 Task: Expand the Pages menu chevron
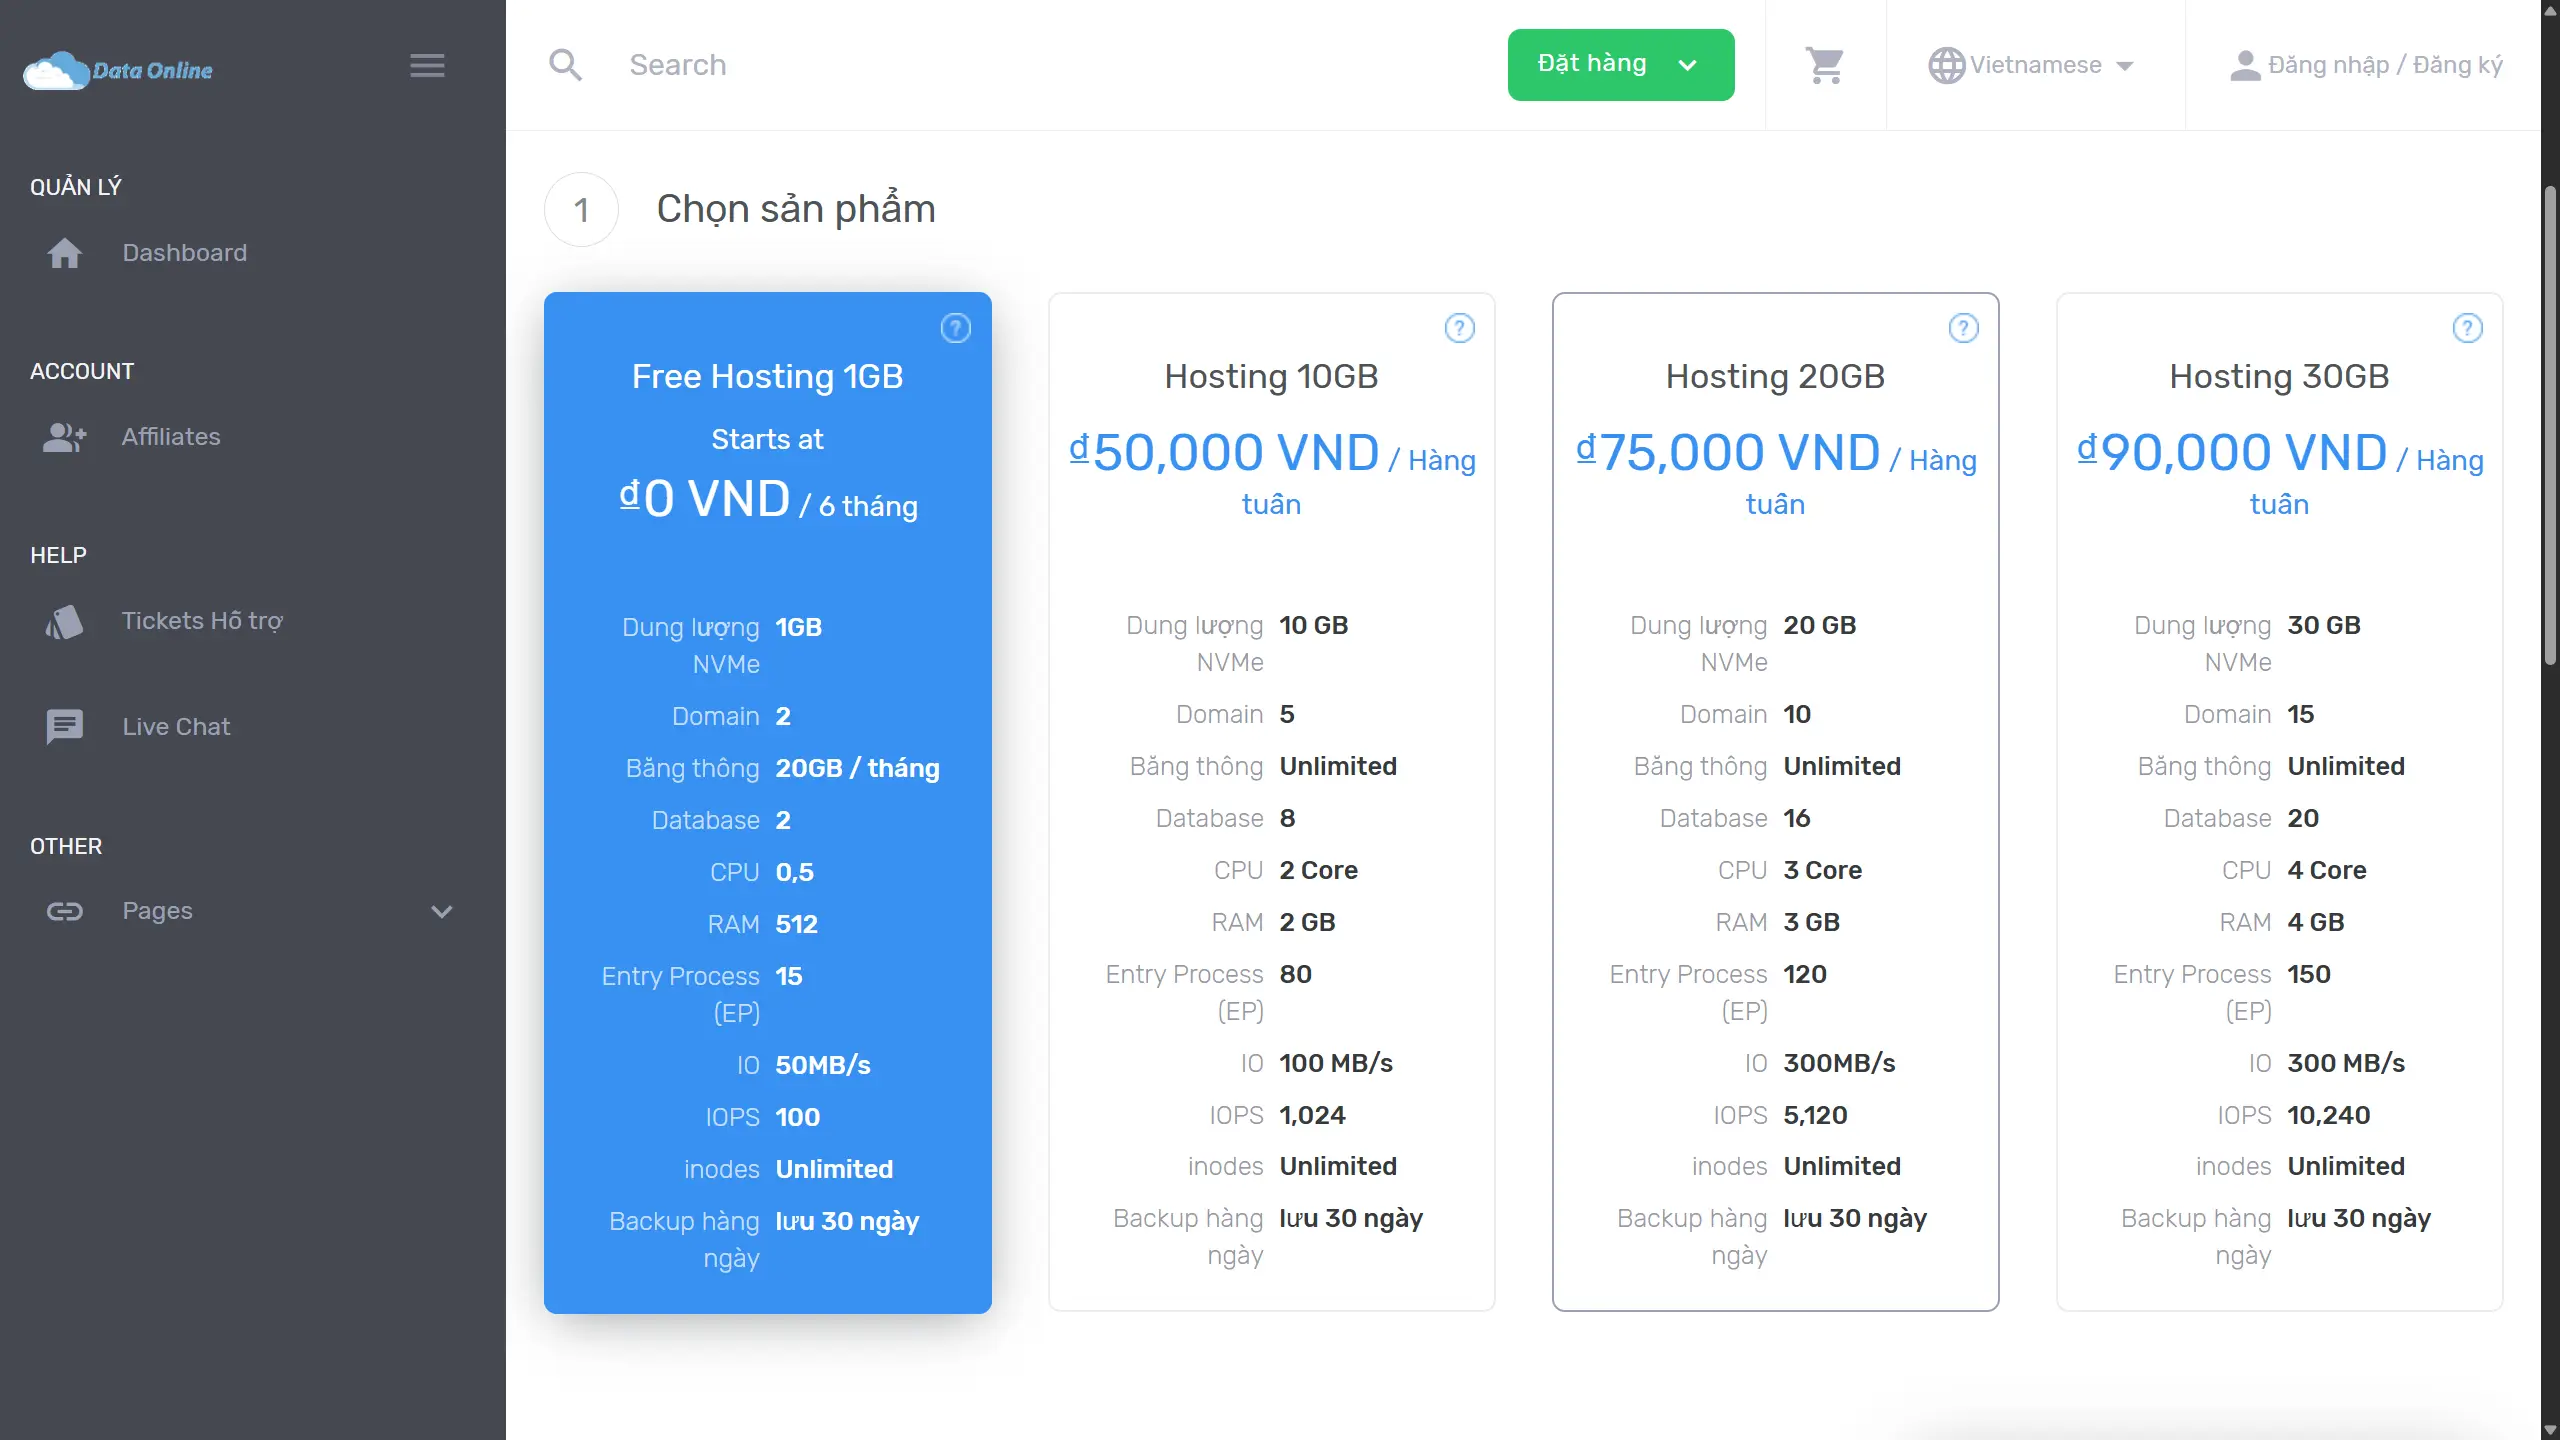(441, 911)
